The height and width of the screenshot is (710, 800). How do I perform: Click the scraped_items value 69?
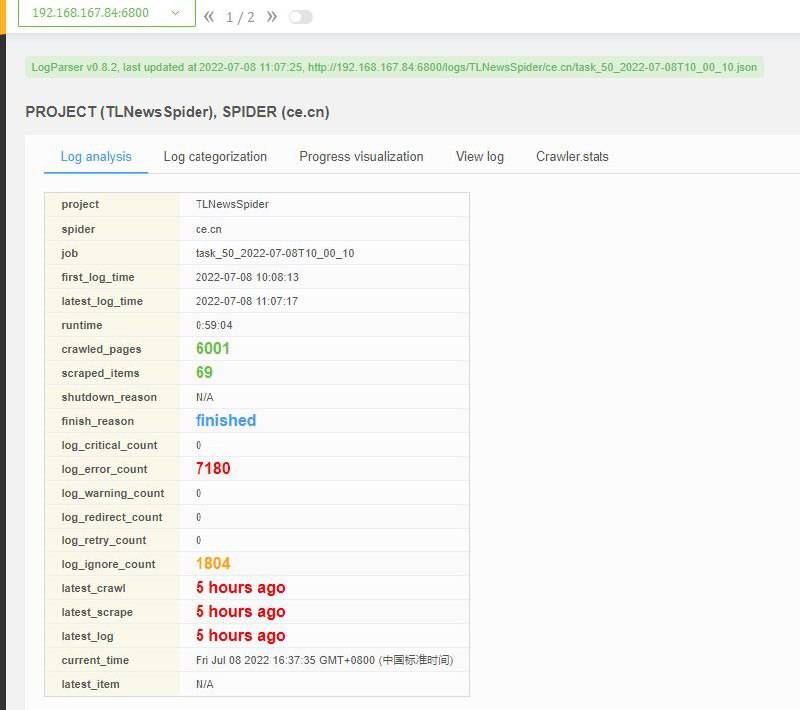pos(203,373)
